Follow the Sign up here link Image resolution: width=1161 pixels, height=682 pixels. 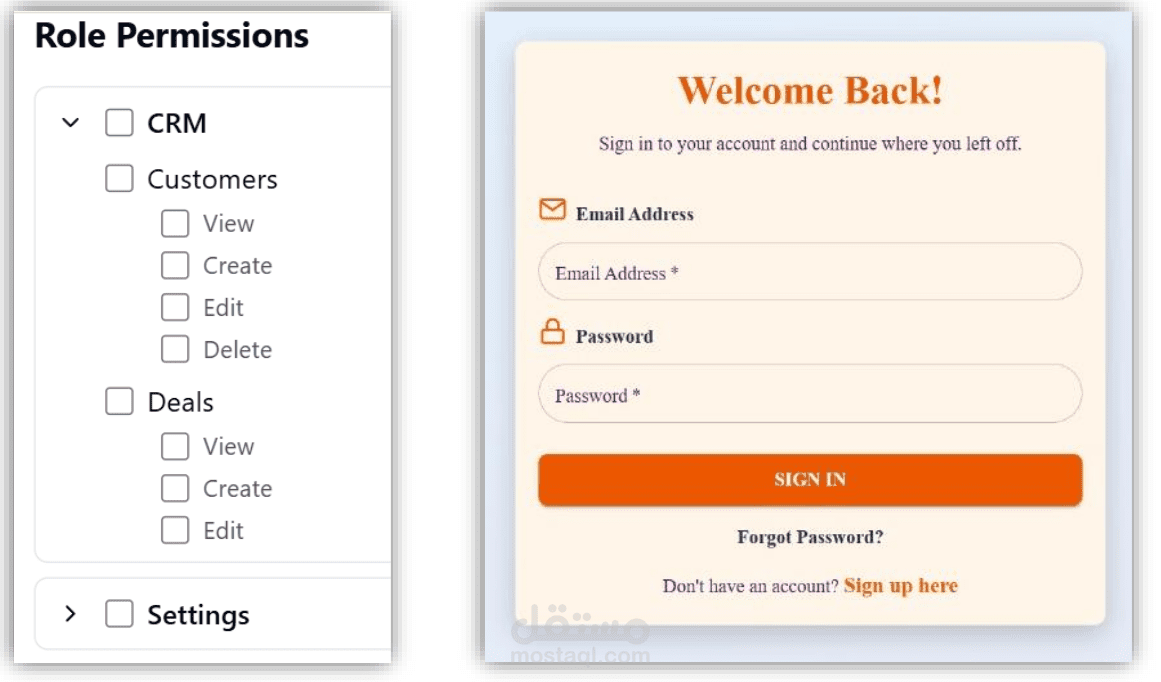pos(900,586)
